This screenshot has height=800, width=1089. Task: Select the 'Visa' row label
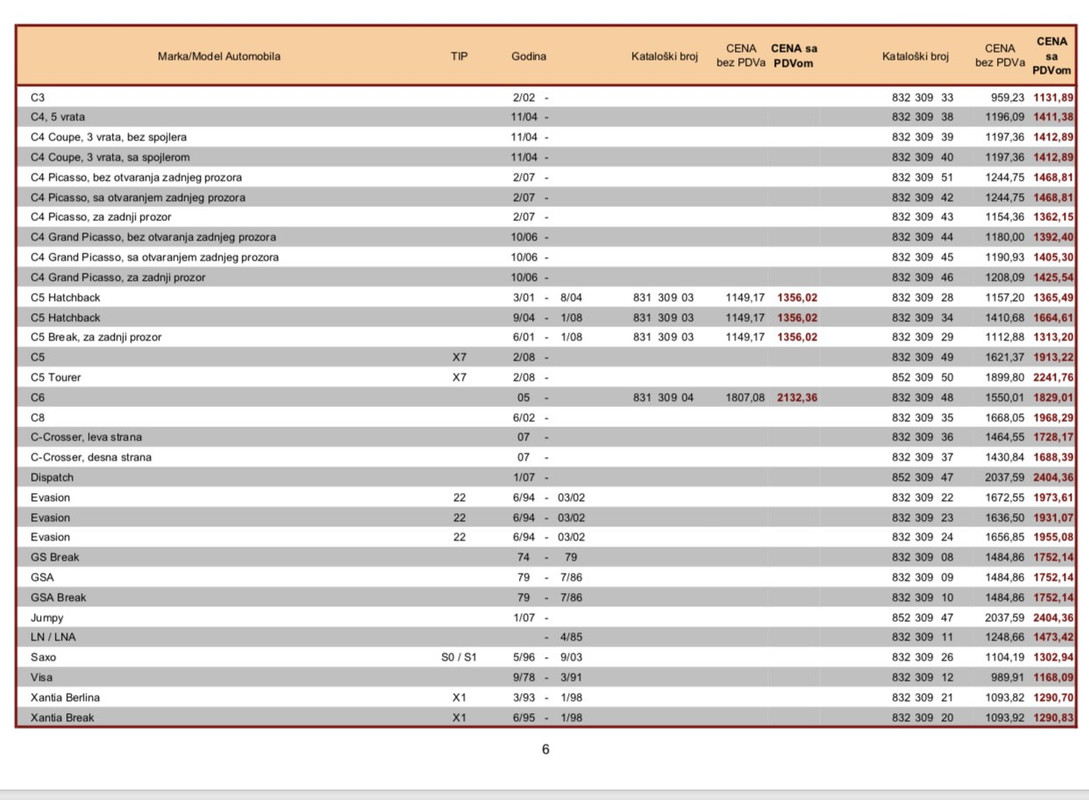point(41,677)
